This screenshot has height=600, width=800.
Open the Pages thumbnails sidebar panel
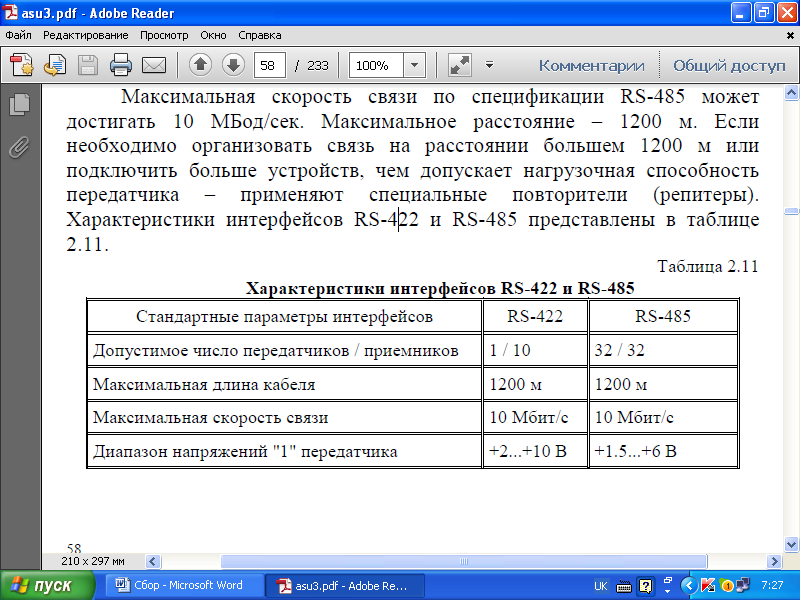tap(19, 104)
